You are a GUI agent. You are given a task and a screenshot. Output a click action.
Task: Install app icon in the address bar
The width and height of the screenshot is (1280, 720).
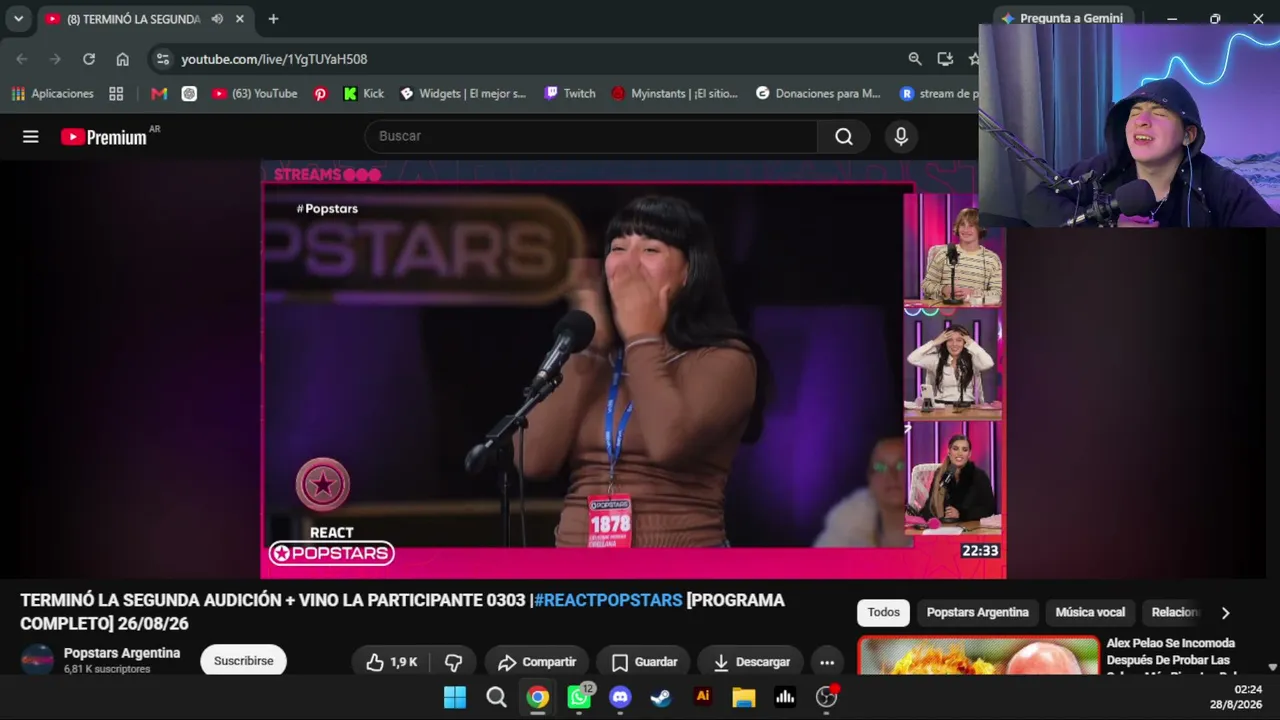(945, 59)
